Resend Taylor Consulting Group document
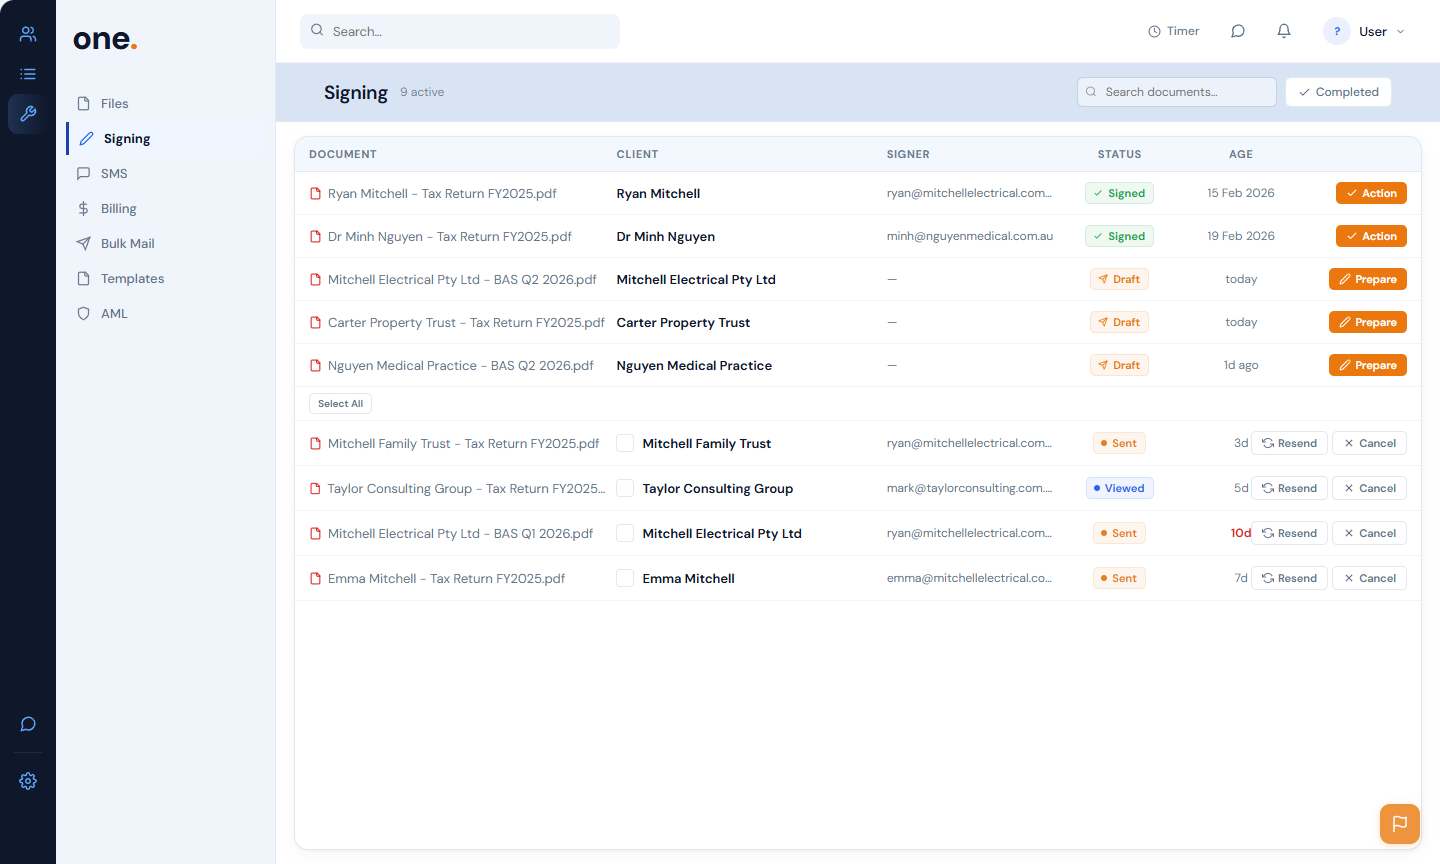1440x864 pixels. [1289, 488]
